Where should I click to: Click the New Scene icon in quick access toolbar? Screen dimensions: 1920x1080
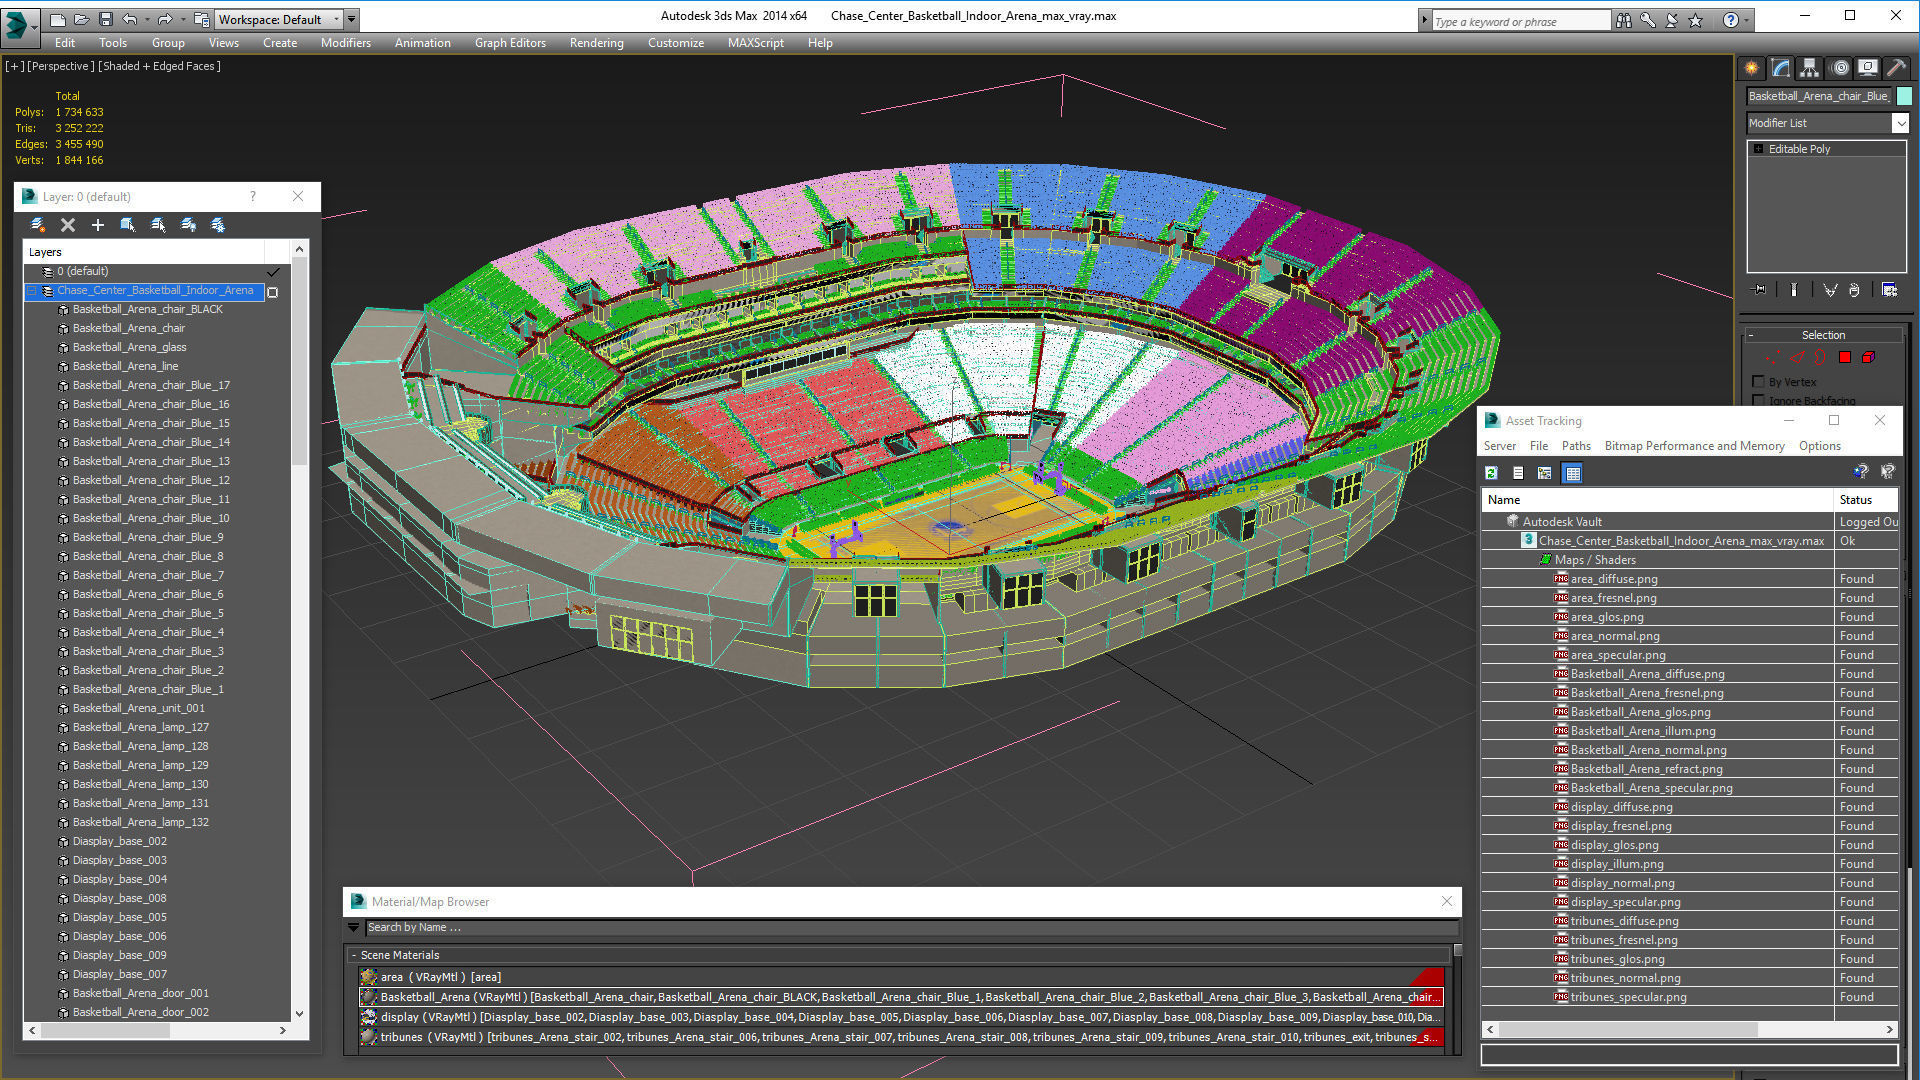[58, 19]
